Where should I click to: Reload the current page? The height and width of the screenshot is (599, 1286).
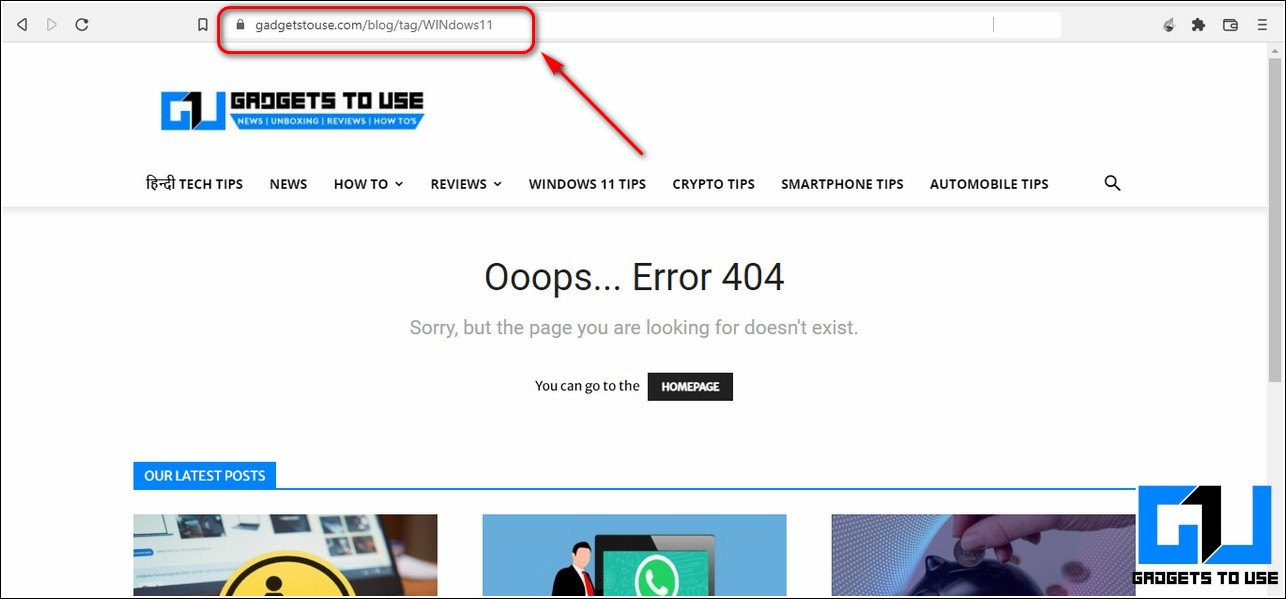[x=82, y=25]
